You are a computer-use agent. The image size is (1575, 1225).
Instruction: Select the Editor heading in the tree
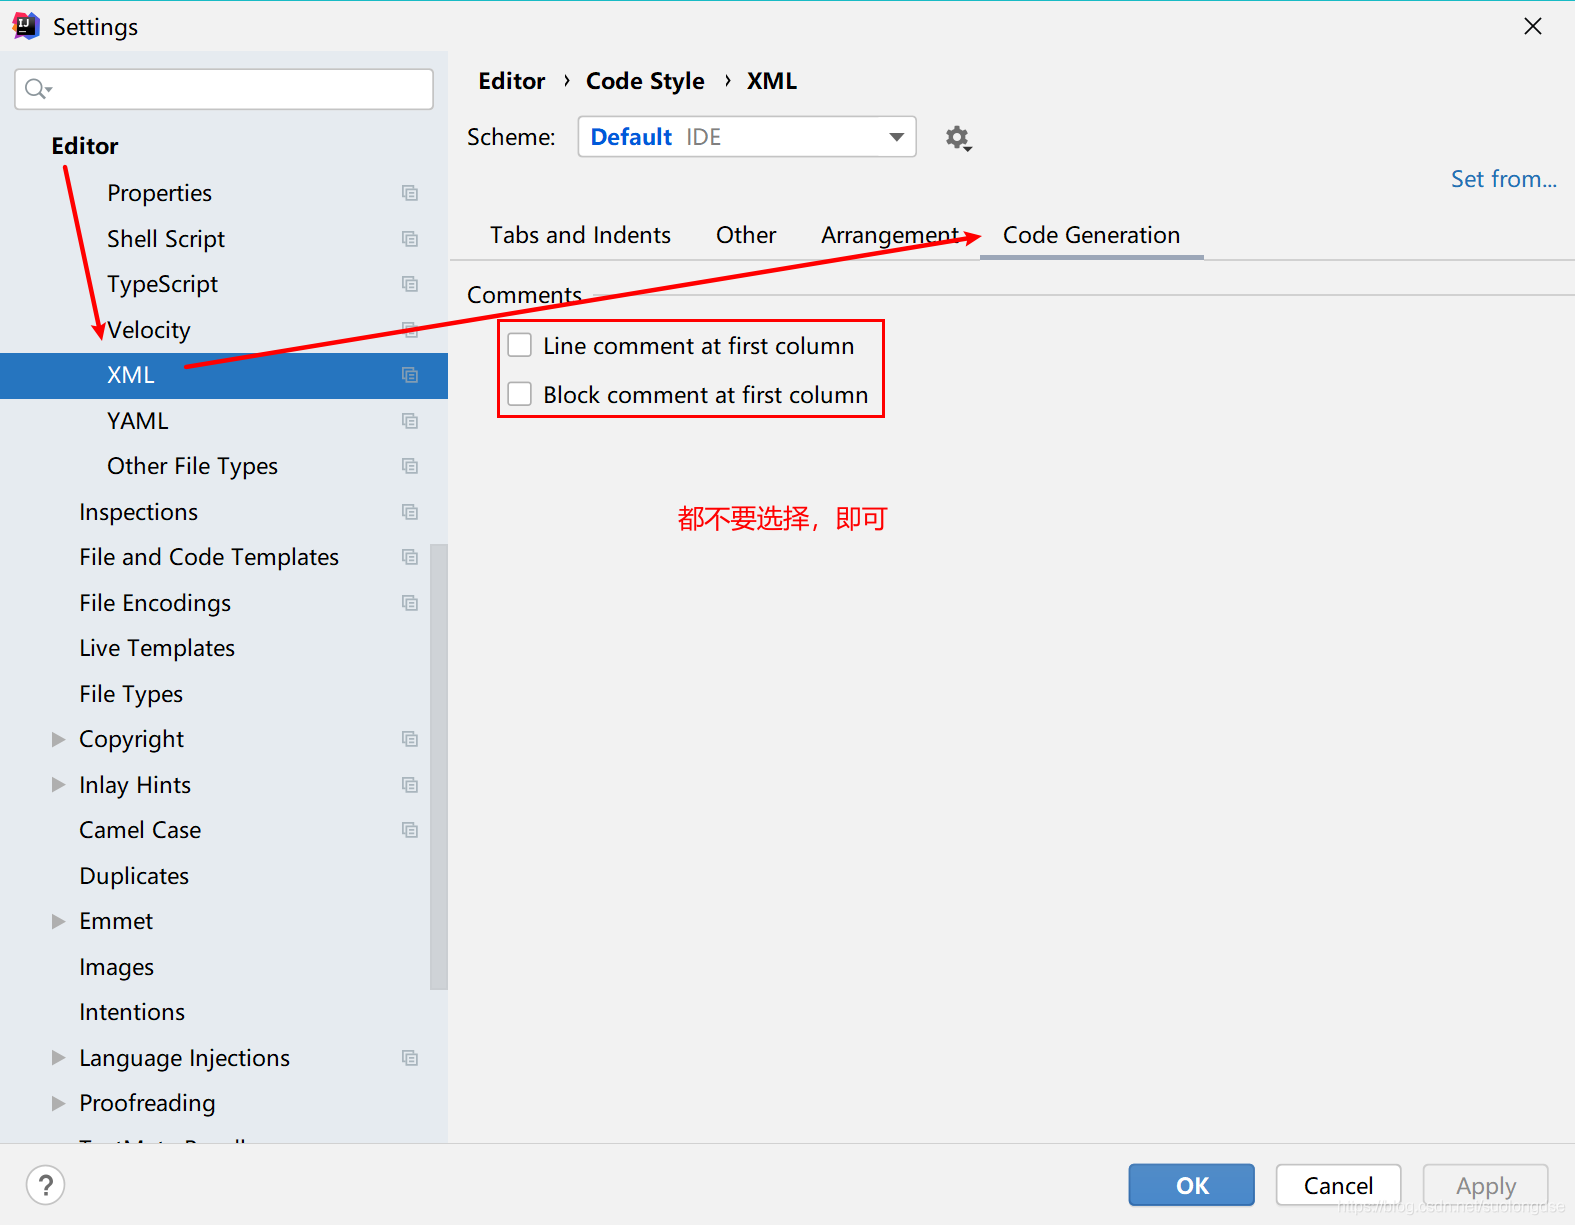tap(85, 146)
